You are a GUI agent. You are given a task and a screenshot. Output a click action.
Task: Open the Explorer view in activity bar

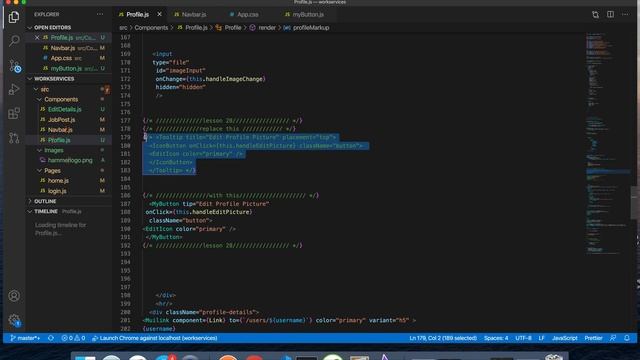point(14,17)
